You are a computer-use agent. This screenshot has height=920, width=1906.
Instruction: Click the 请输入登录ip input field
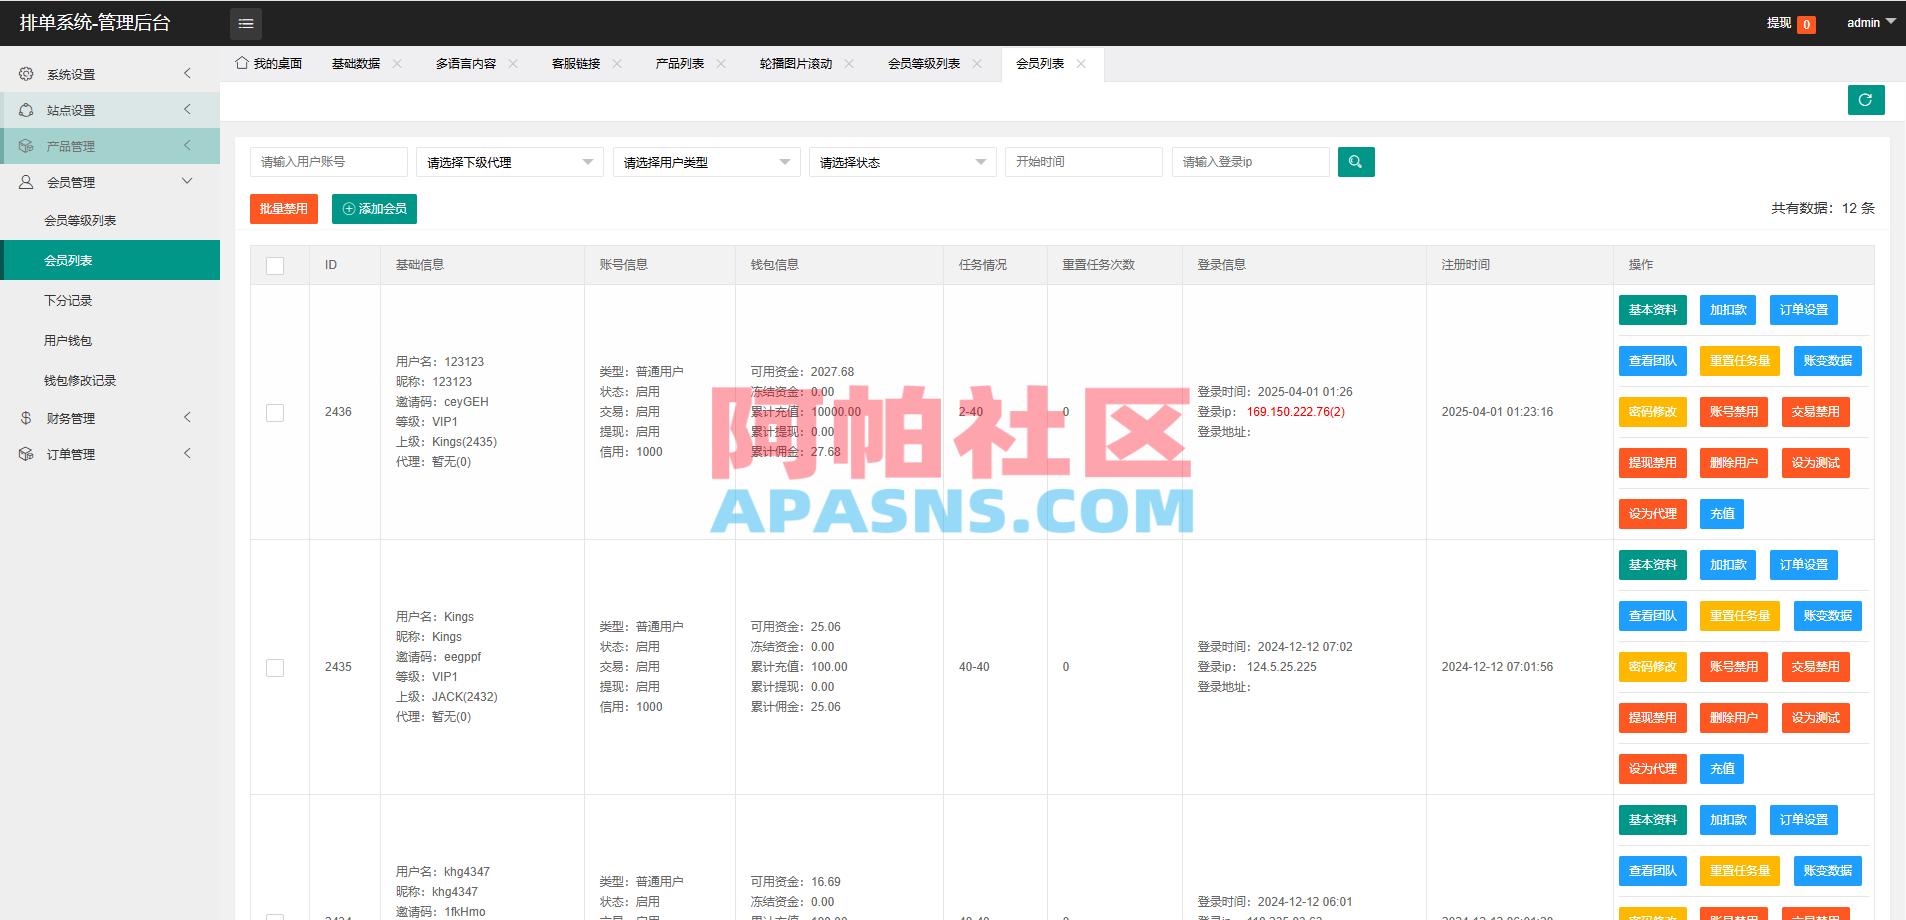pyautogui.click(x=1249, y=161)
